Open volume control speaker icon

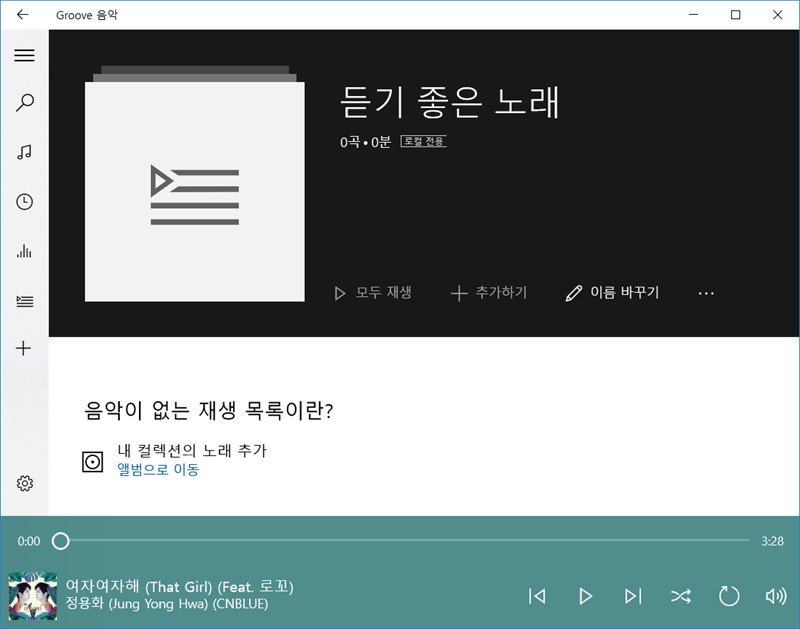(776, 596)
